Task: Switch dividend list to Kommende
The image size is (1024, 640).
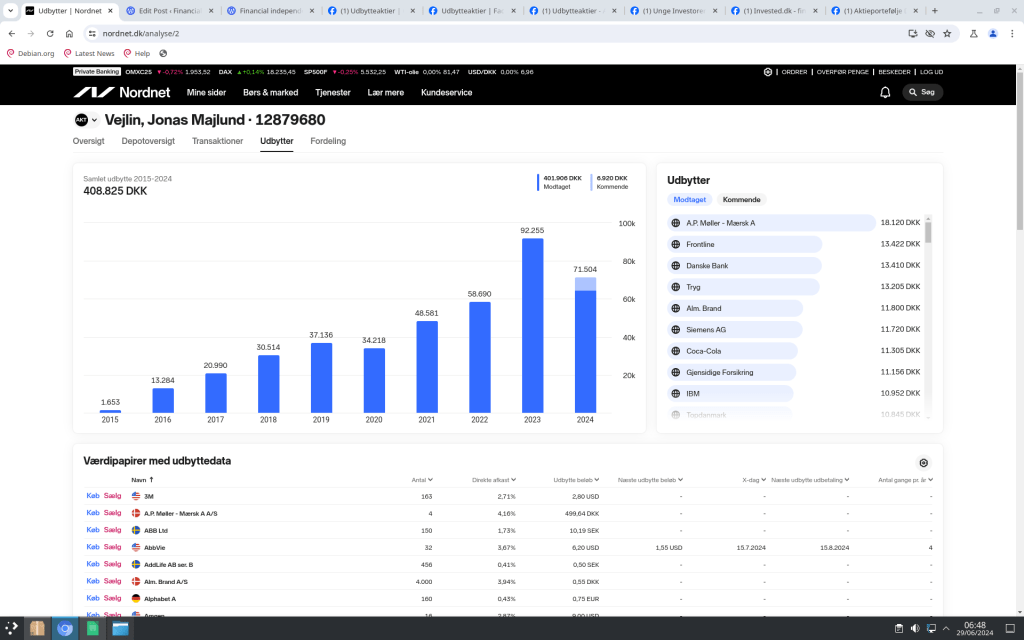Action: [x=741, y=200]
